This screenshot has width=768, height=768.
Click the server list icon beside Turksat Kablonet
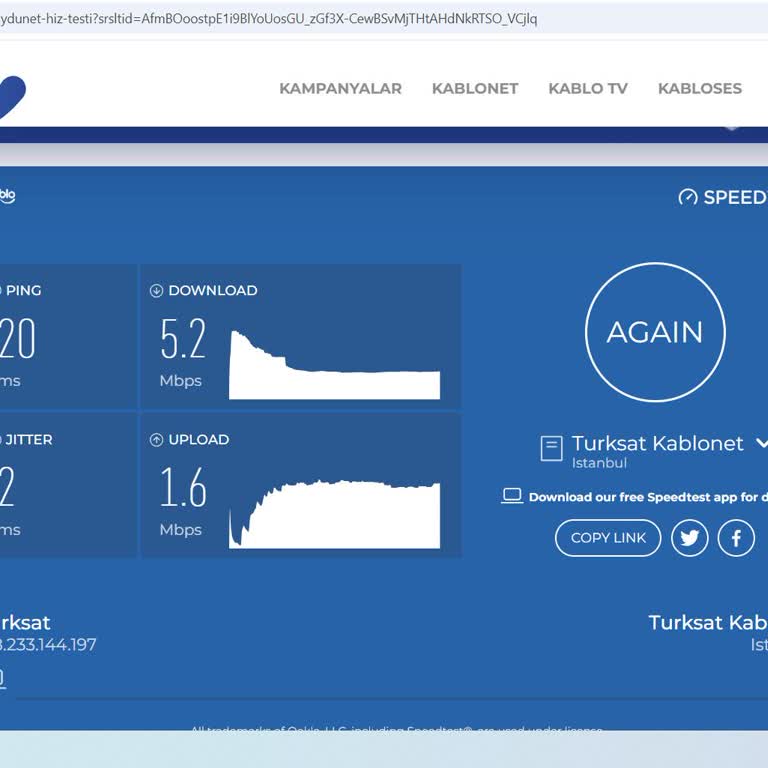pos(551,448)
